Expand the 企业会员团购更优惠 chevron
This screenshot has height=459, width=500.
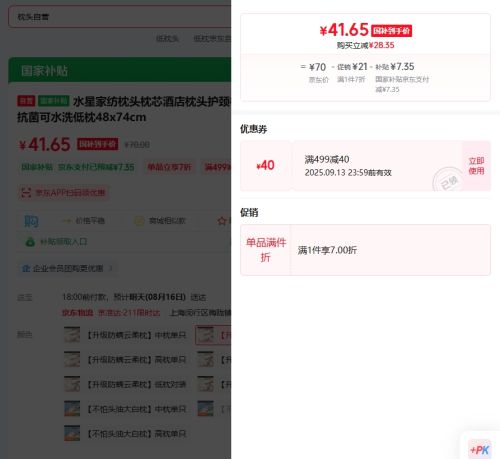coord(111,268)
